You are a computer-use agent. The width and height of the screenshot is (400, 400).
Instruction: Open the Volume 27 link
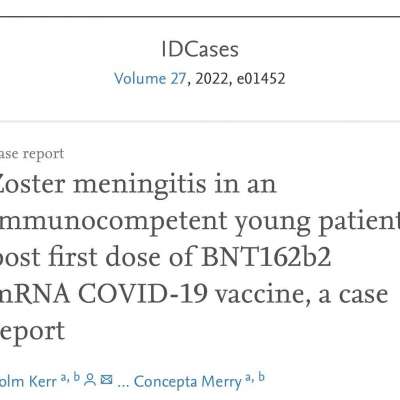(x=150, y=79)
